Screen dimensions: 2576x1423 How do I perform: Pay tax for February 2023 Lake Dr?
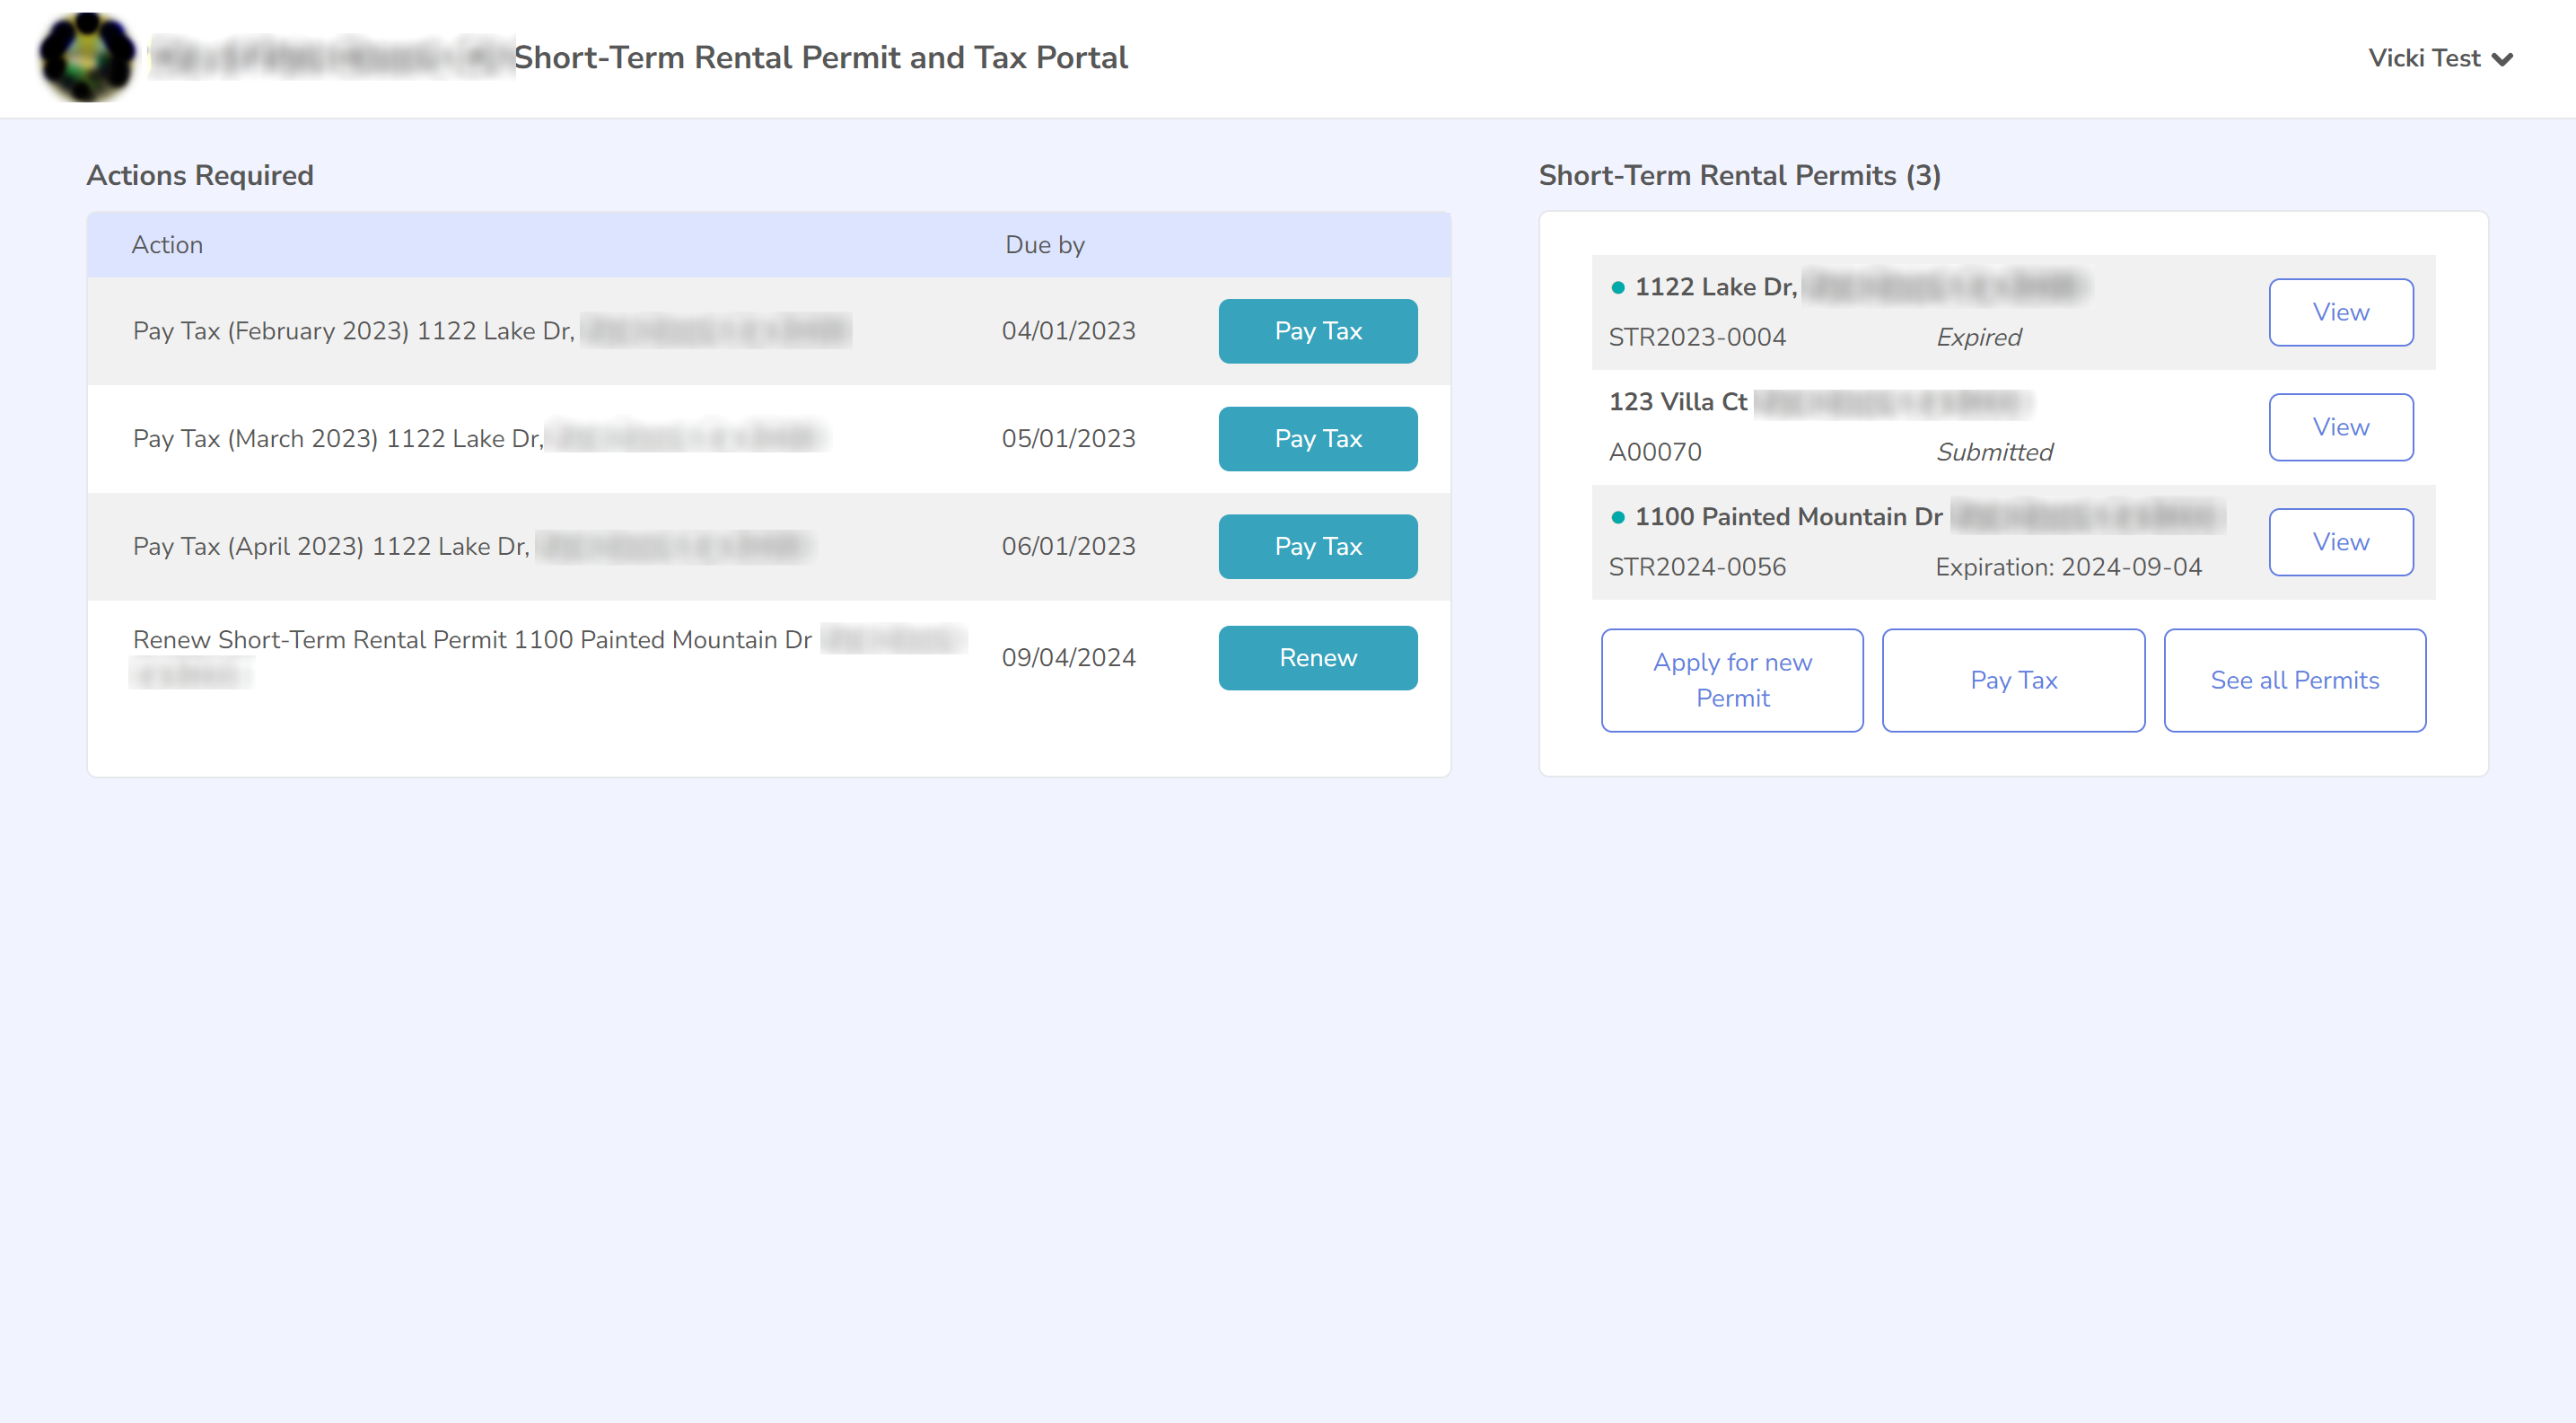click(1317, 331)
